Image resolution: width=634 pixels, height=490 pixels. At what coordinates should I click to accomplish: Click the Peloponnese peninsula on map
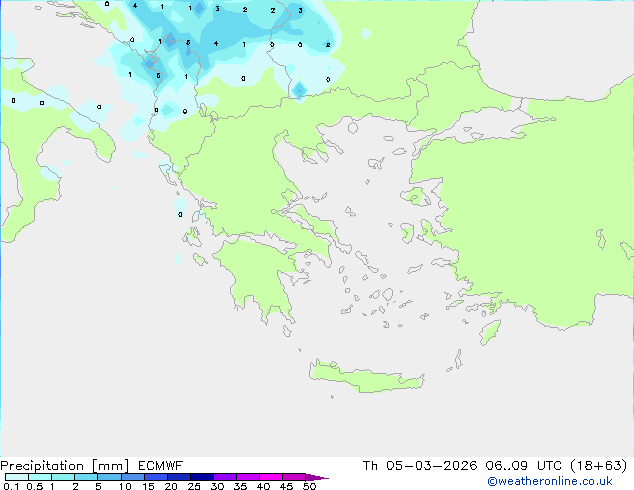(259, 275)
